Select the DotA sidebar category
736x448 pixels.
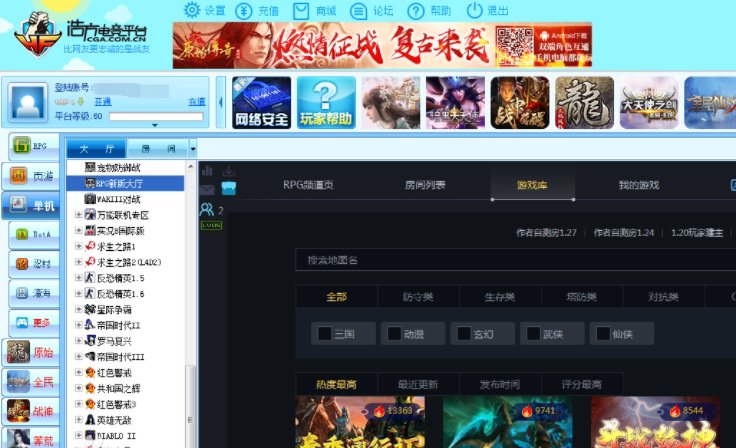(x=34, y=234)
